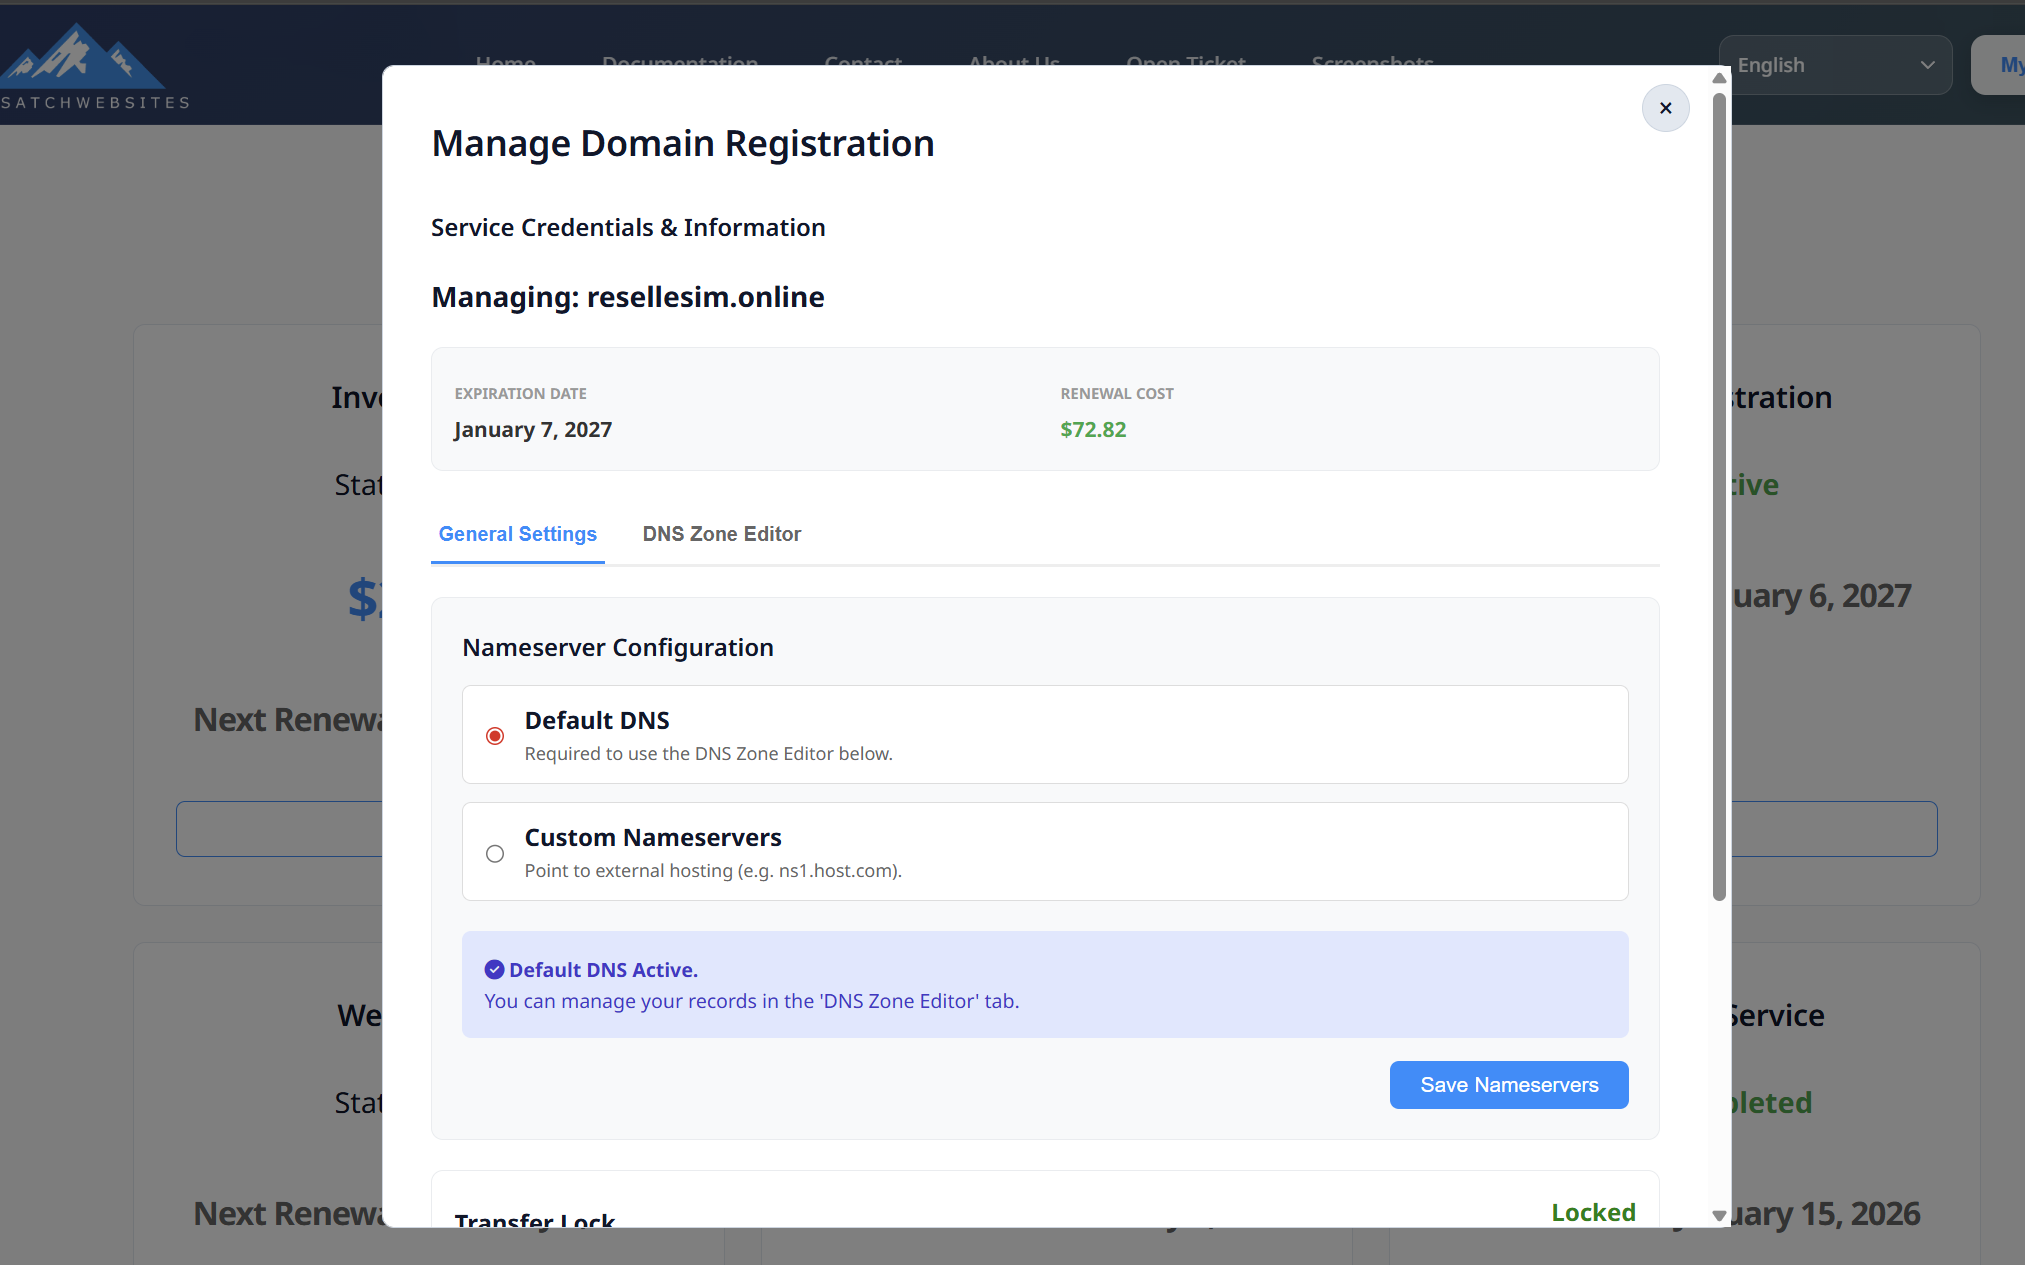This screenshot has height=1265, width=2025.
Task: Click the Custom Nameservers option card title
Action: click(x=653, y=837)
